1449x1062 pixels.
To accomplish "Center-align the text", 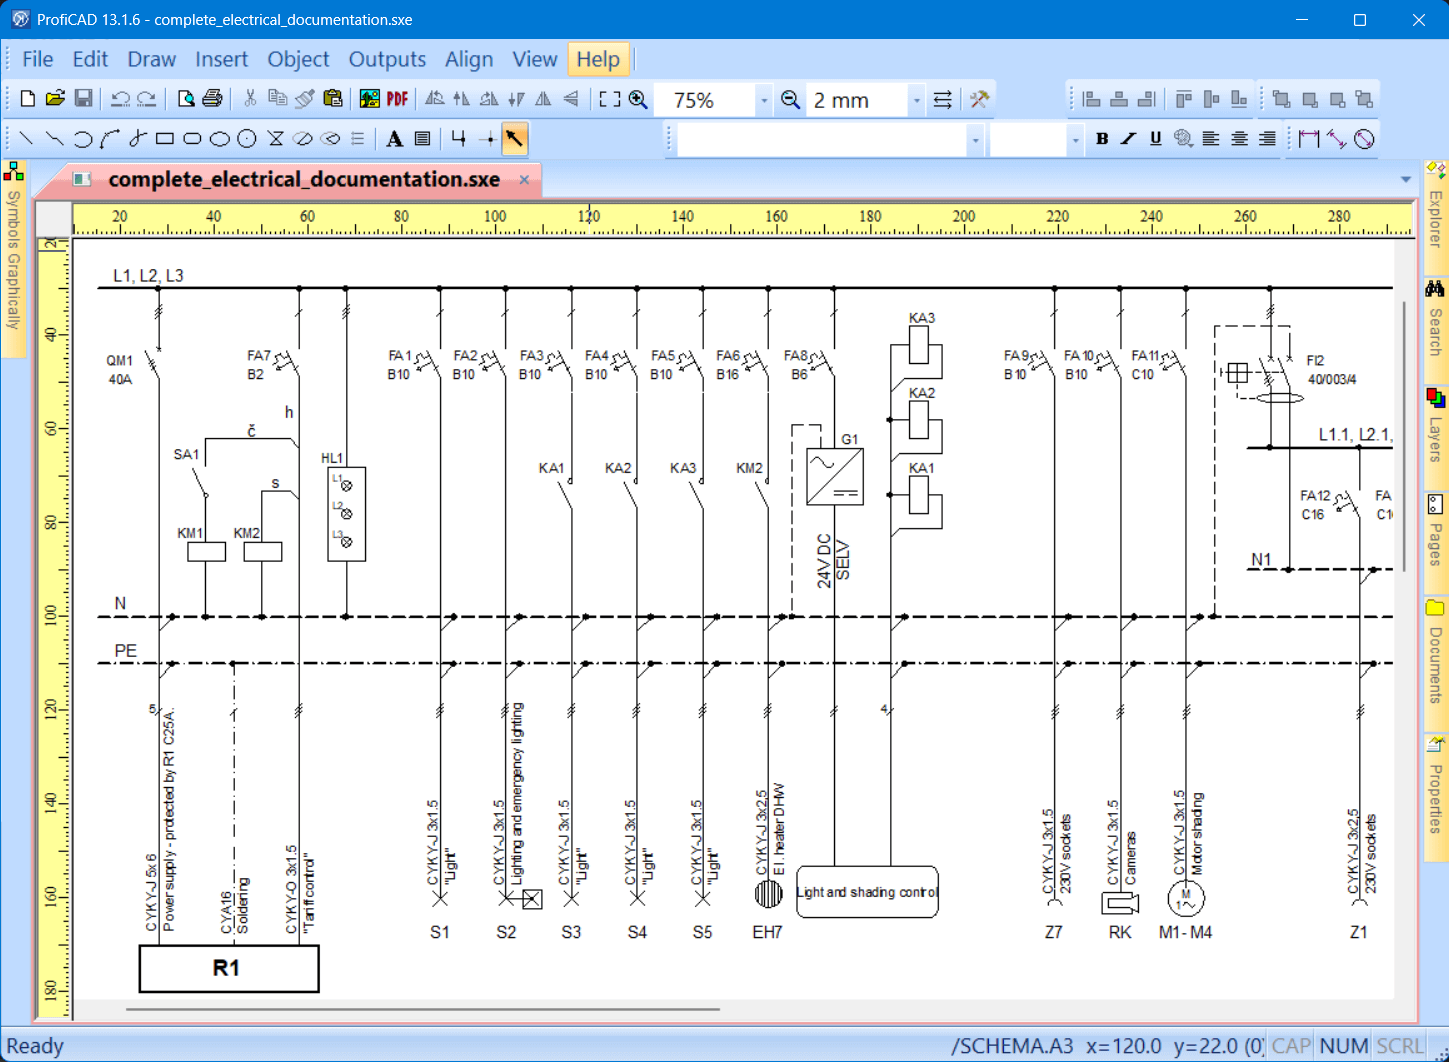I will tap(1239, 139).
